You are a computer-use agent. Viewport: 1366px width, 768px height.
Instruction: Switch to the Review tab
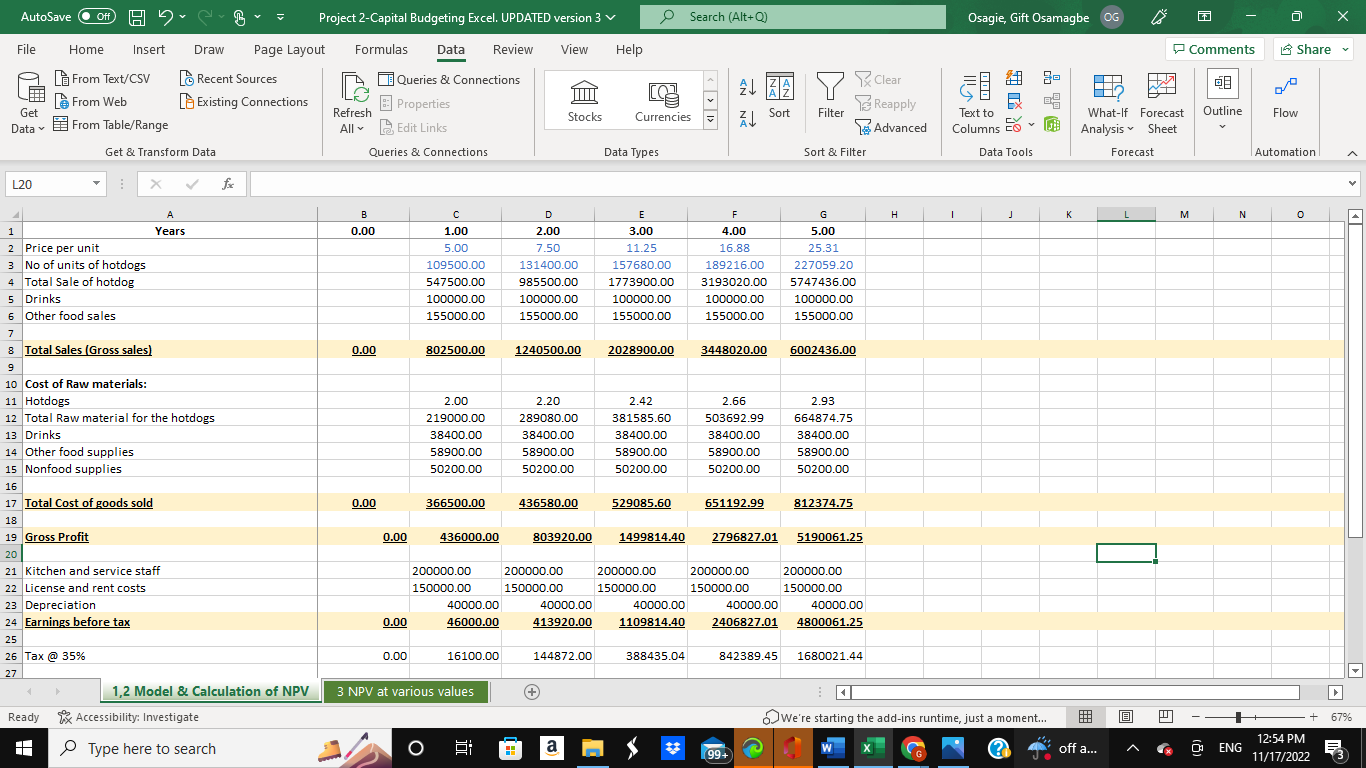pos(513,49)
